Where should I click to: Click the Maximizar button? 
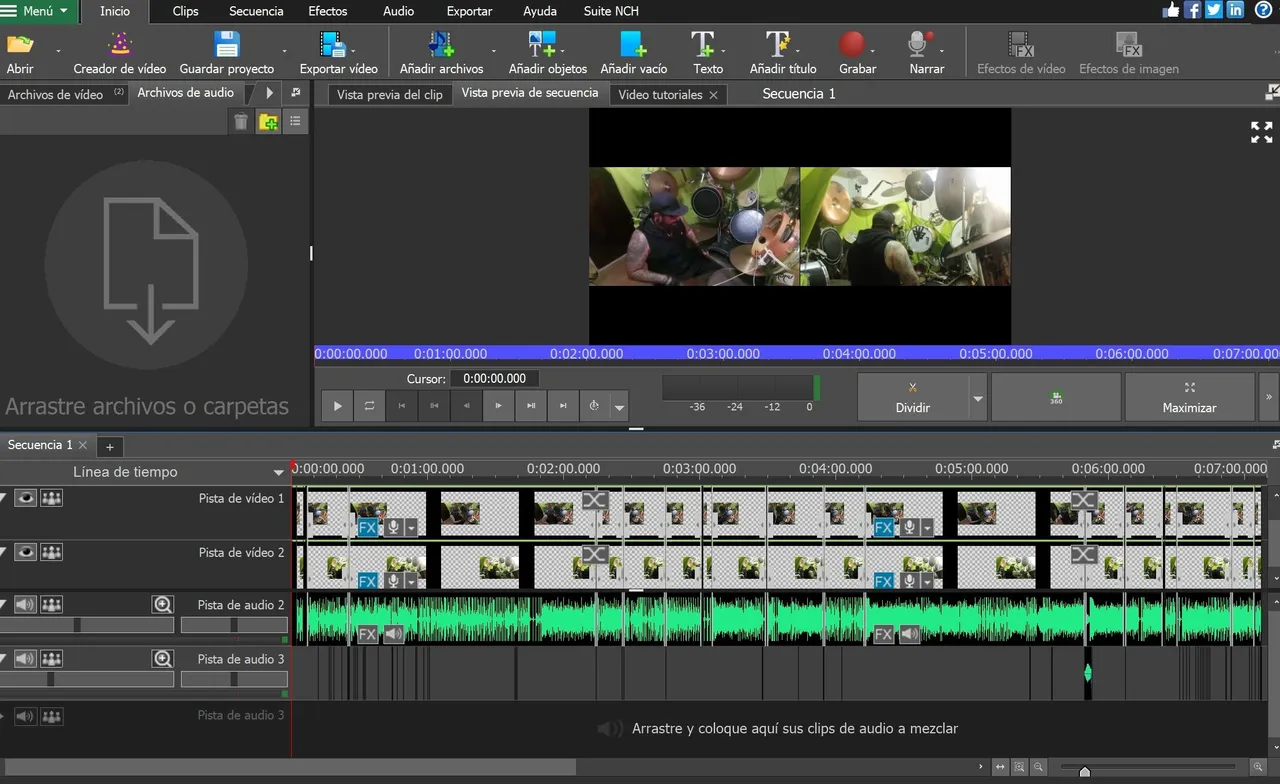point(1189,397)
